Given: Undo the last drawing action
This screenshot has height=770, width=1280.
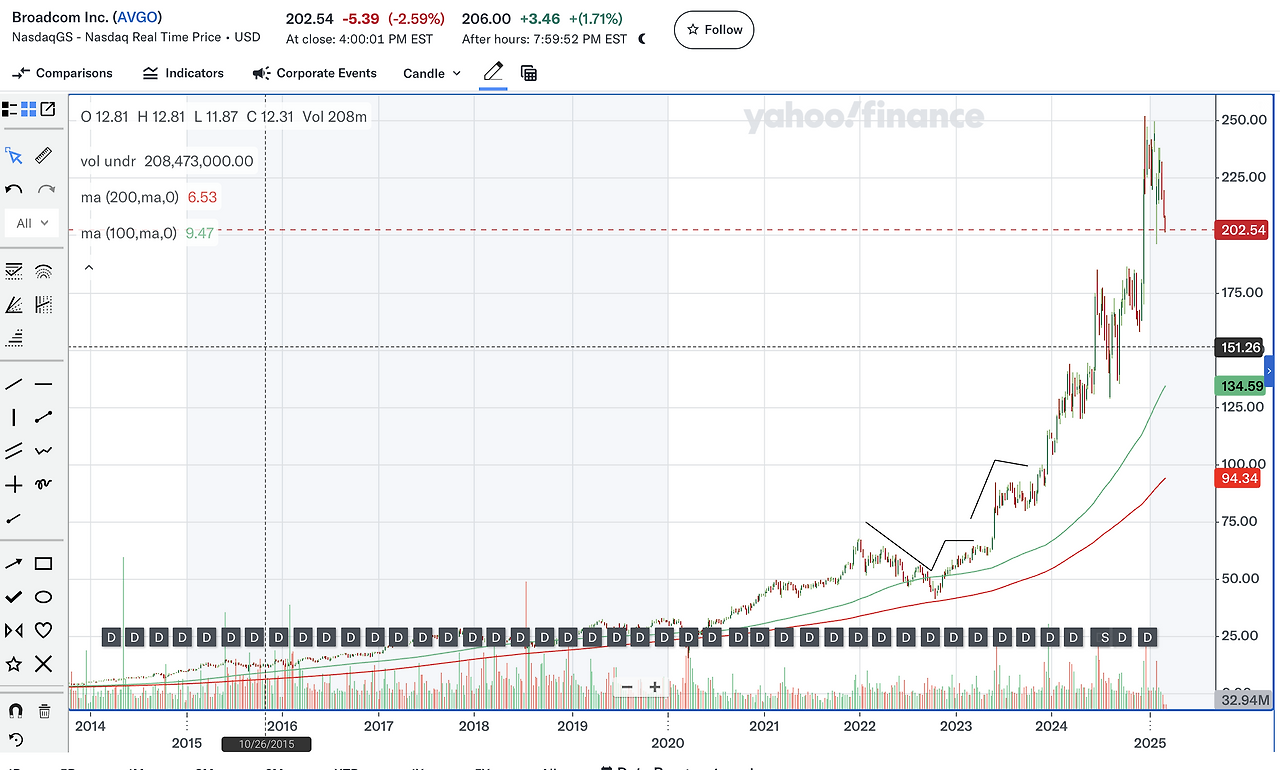Looking at the screenshot, I should 14,189.
